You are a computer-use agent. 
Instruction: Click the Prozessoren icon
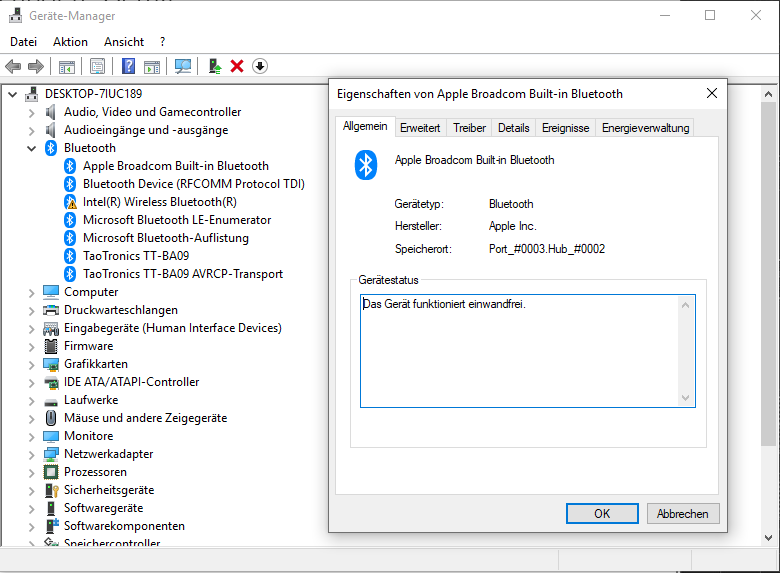(51, 472)
